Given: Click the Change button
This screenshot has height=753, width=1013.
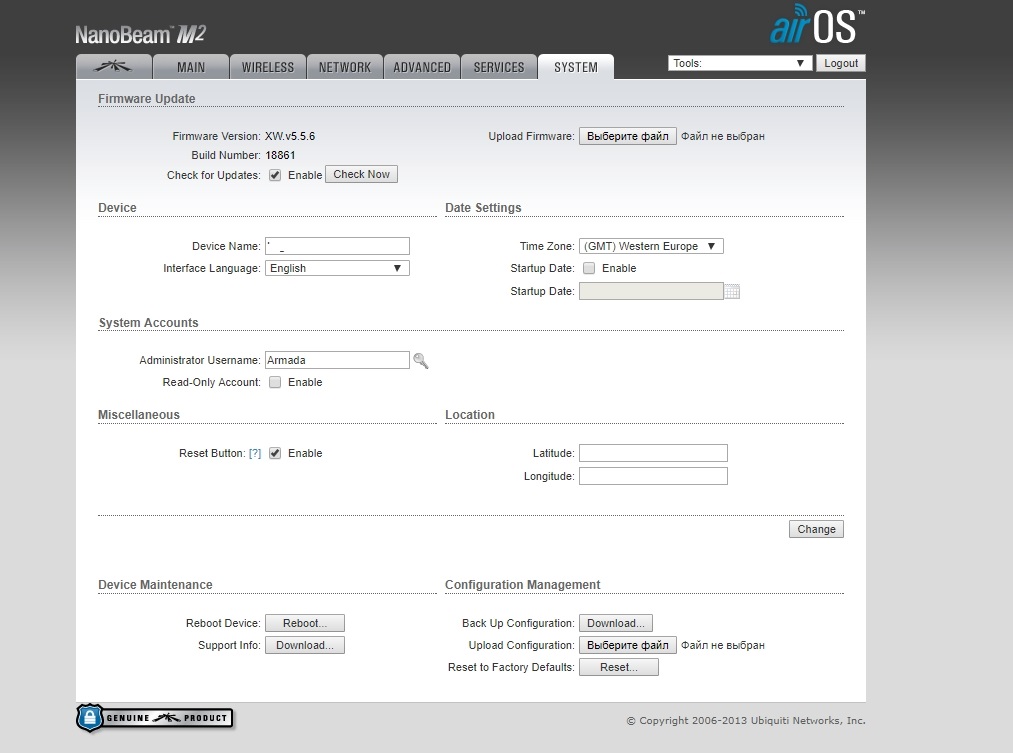Looking at the screenshot, I should click(816, 529).
